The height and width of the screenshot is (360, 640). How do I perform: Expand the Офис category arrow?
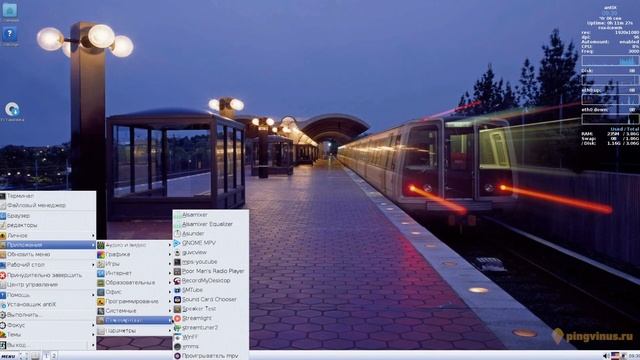click(170, 292)
